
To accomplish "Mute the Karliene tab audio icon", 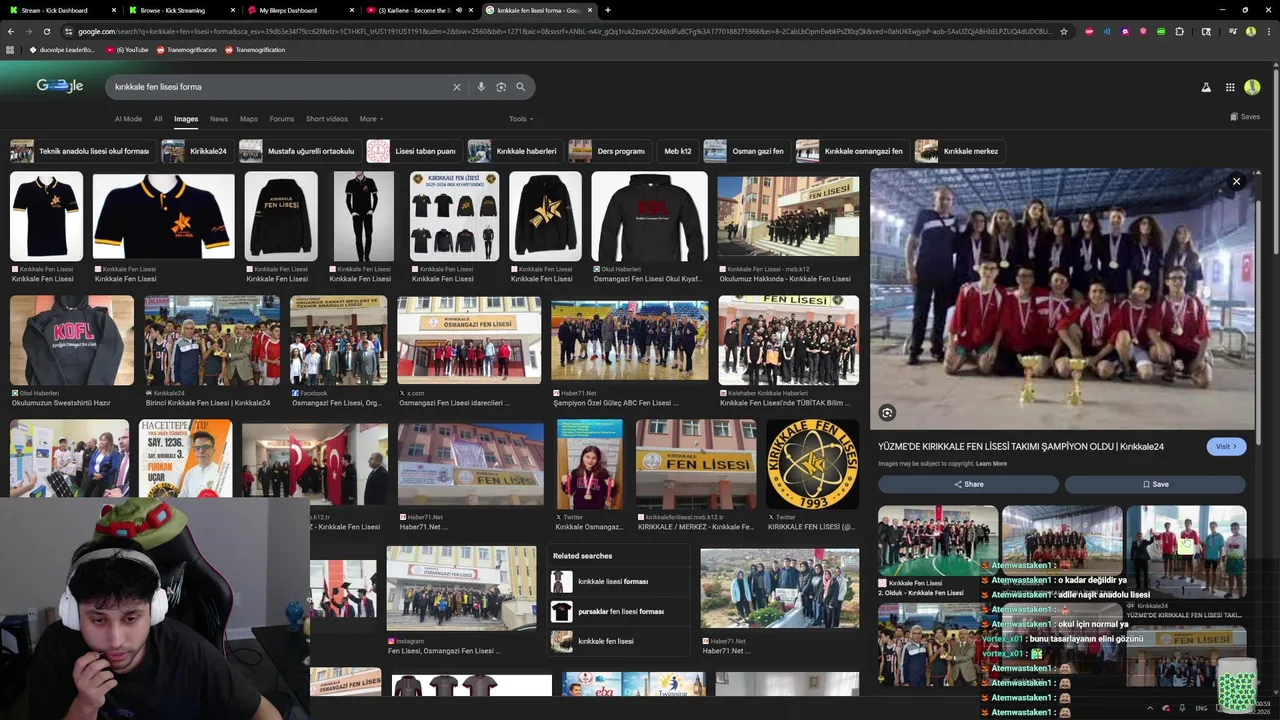I will (458, 10).
